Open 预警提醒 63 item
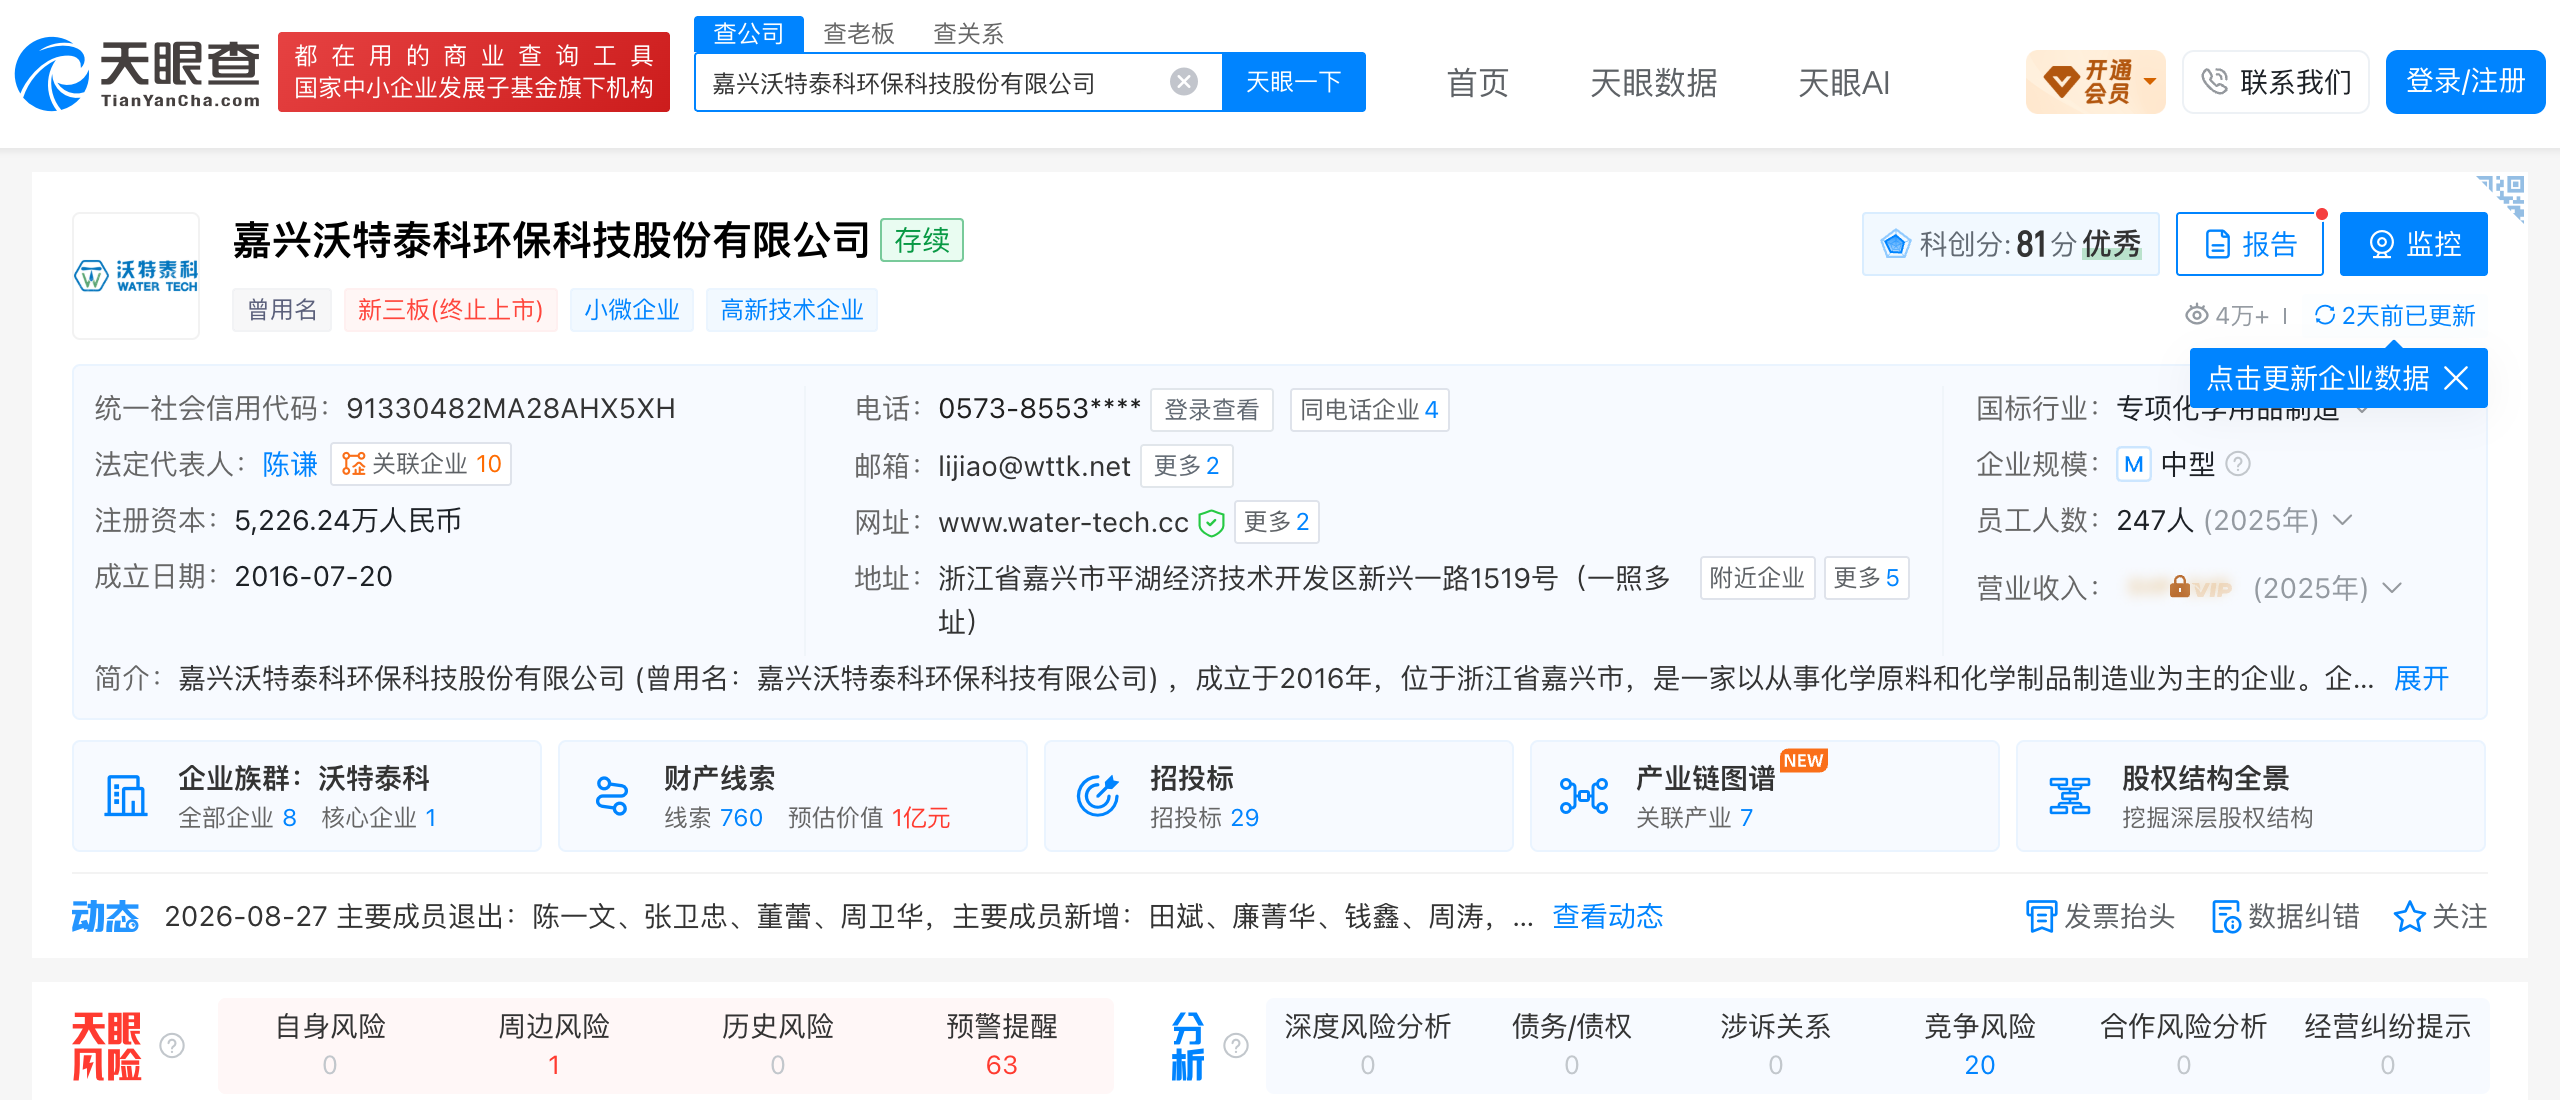This screenshot has height=1100, width=2560. point(1001,1045)
